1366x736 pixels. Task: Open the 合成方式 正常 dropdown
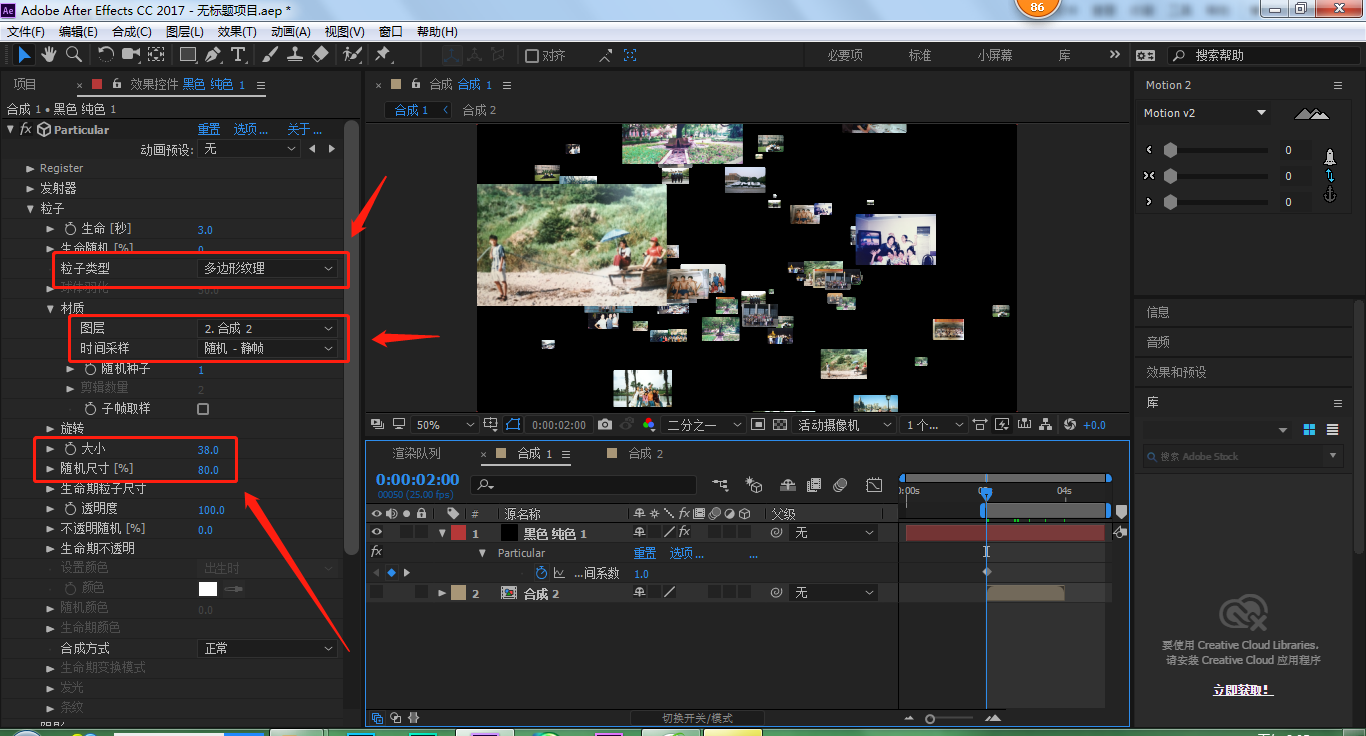coord(268,648)
